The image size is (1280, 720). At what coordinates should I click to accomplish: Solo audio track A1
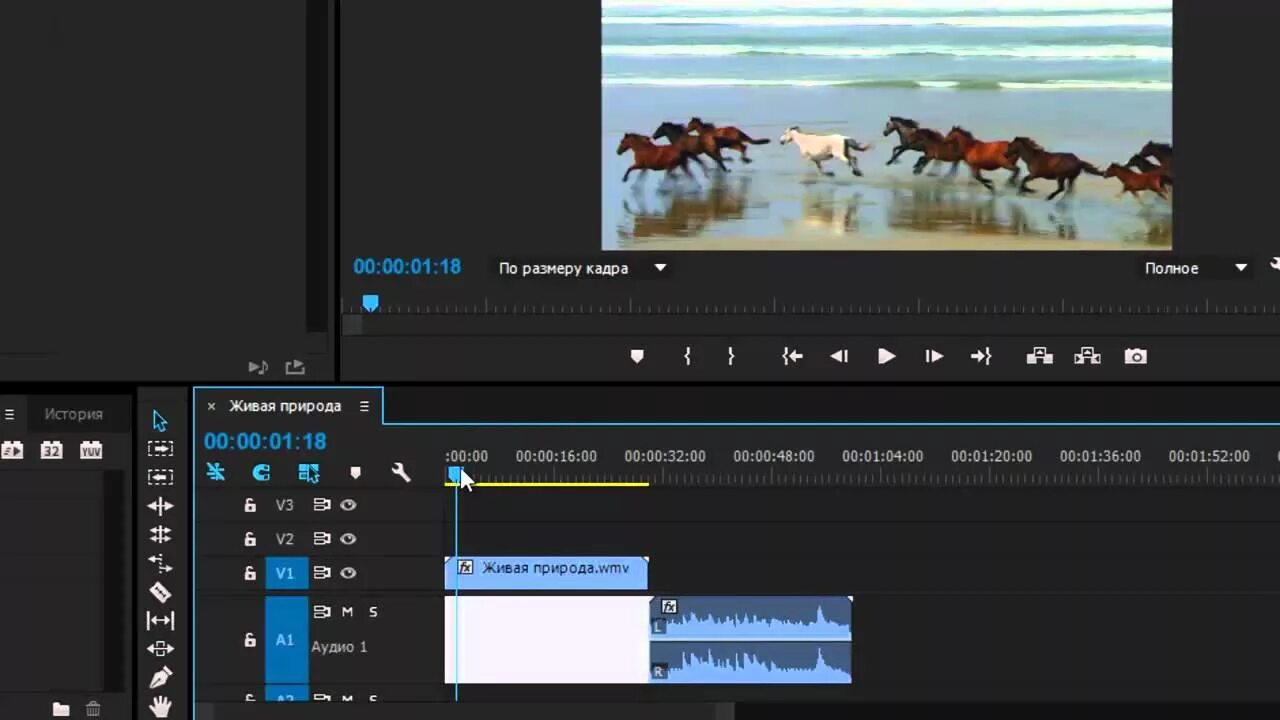point(373,612)
